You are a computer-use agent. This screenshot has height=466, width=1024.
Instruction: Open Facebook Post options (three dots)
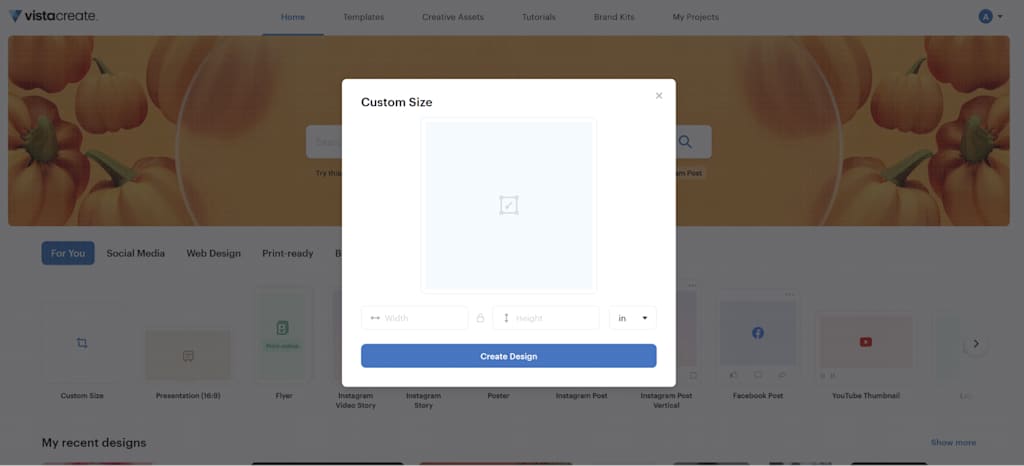(790, 294)
